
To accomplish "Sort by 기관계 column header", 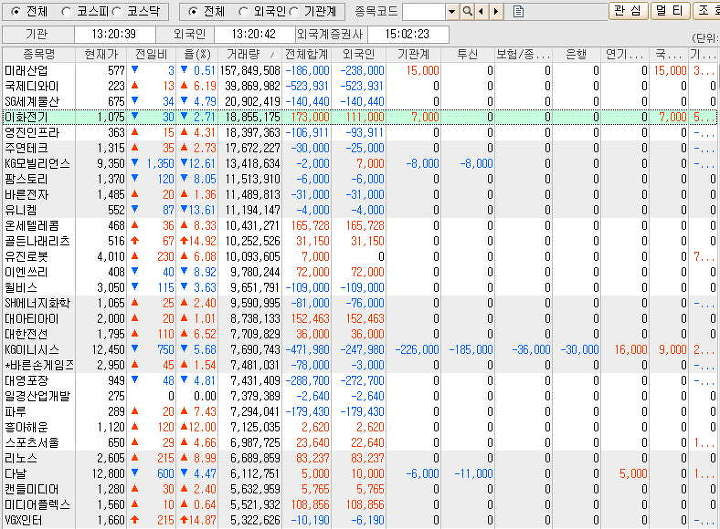I will [x=413, y=54].
